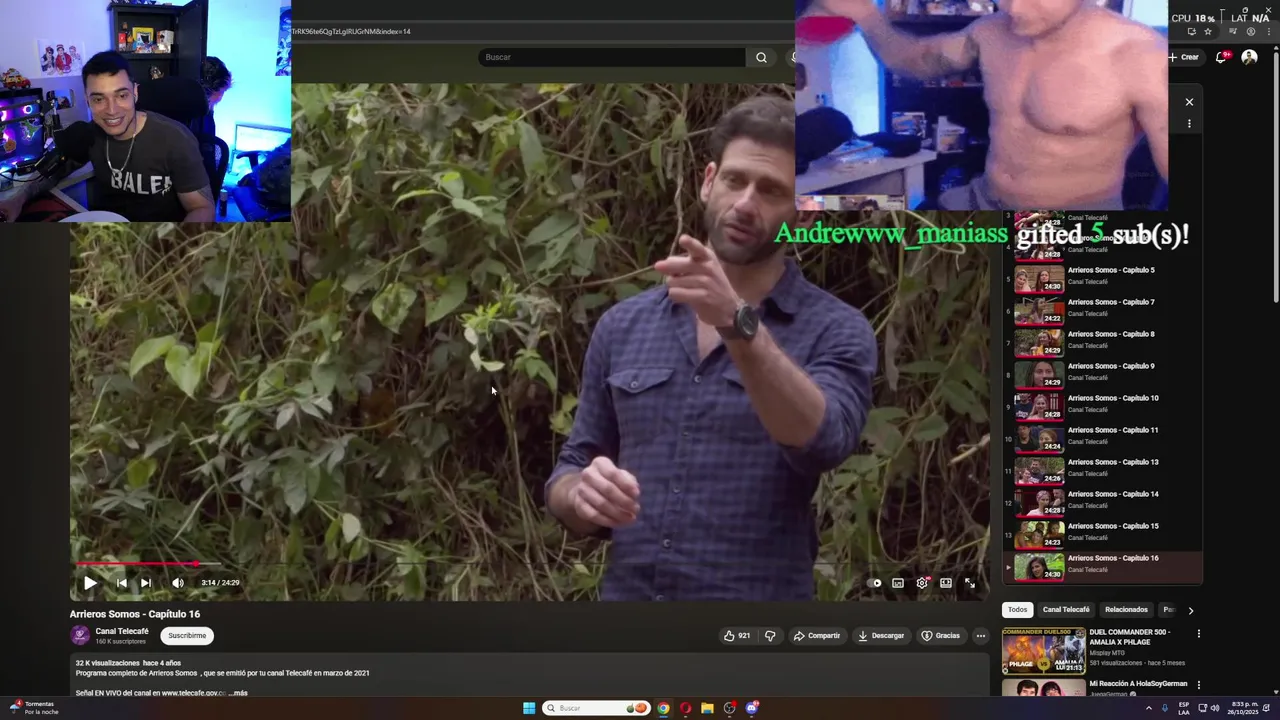Toggle the autoplay switch in the player

(x=876, y=583)
